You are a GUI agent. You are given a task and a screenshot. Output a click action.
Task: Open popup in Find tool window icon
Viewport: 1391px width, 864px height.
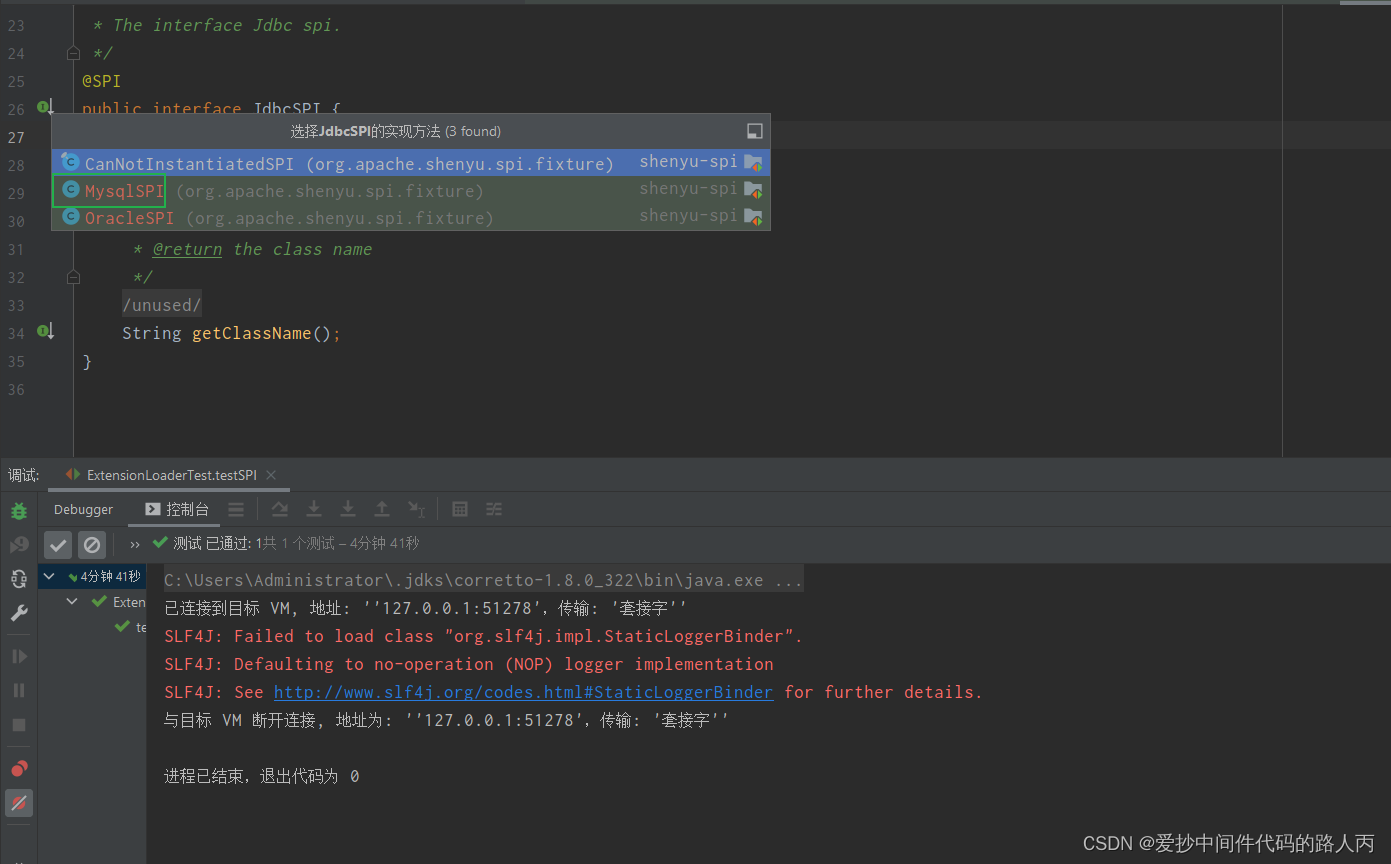point(755,131)
